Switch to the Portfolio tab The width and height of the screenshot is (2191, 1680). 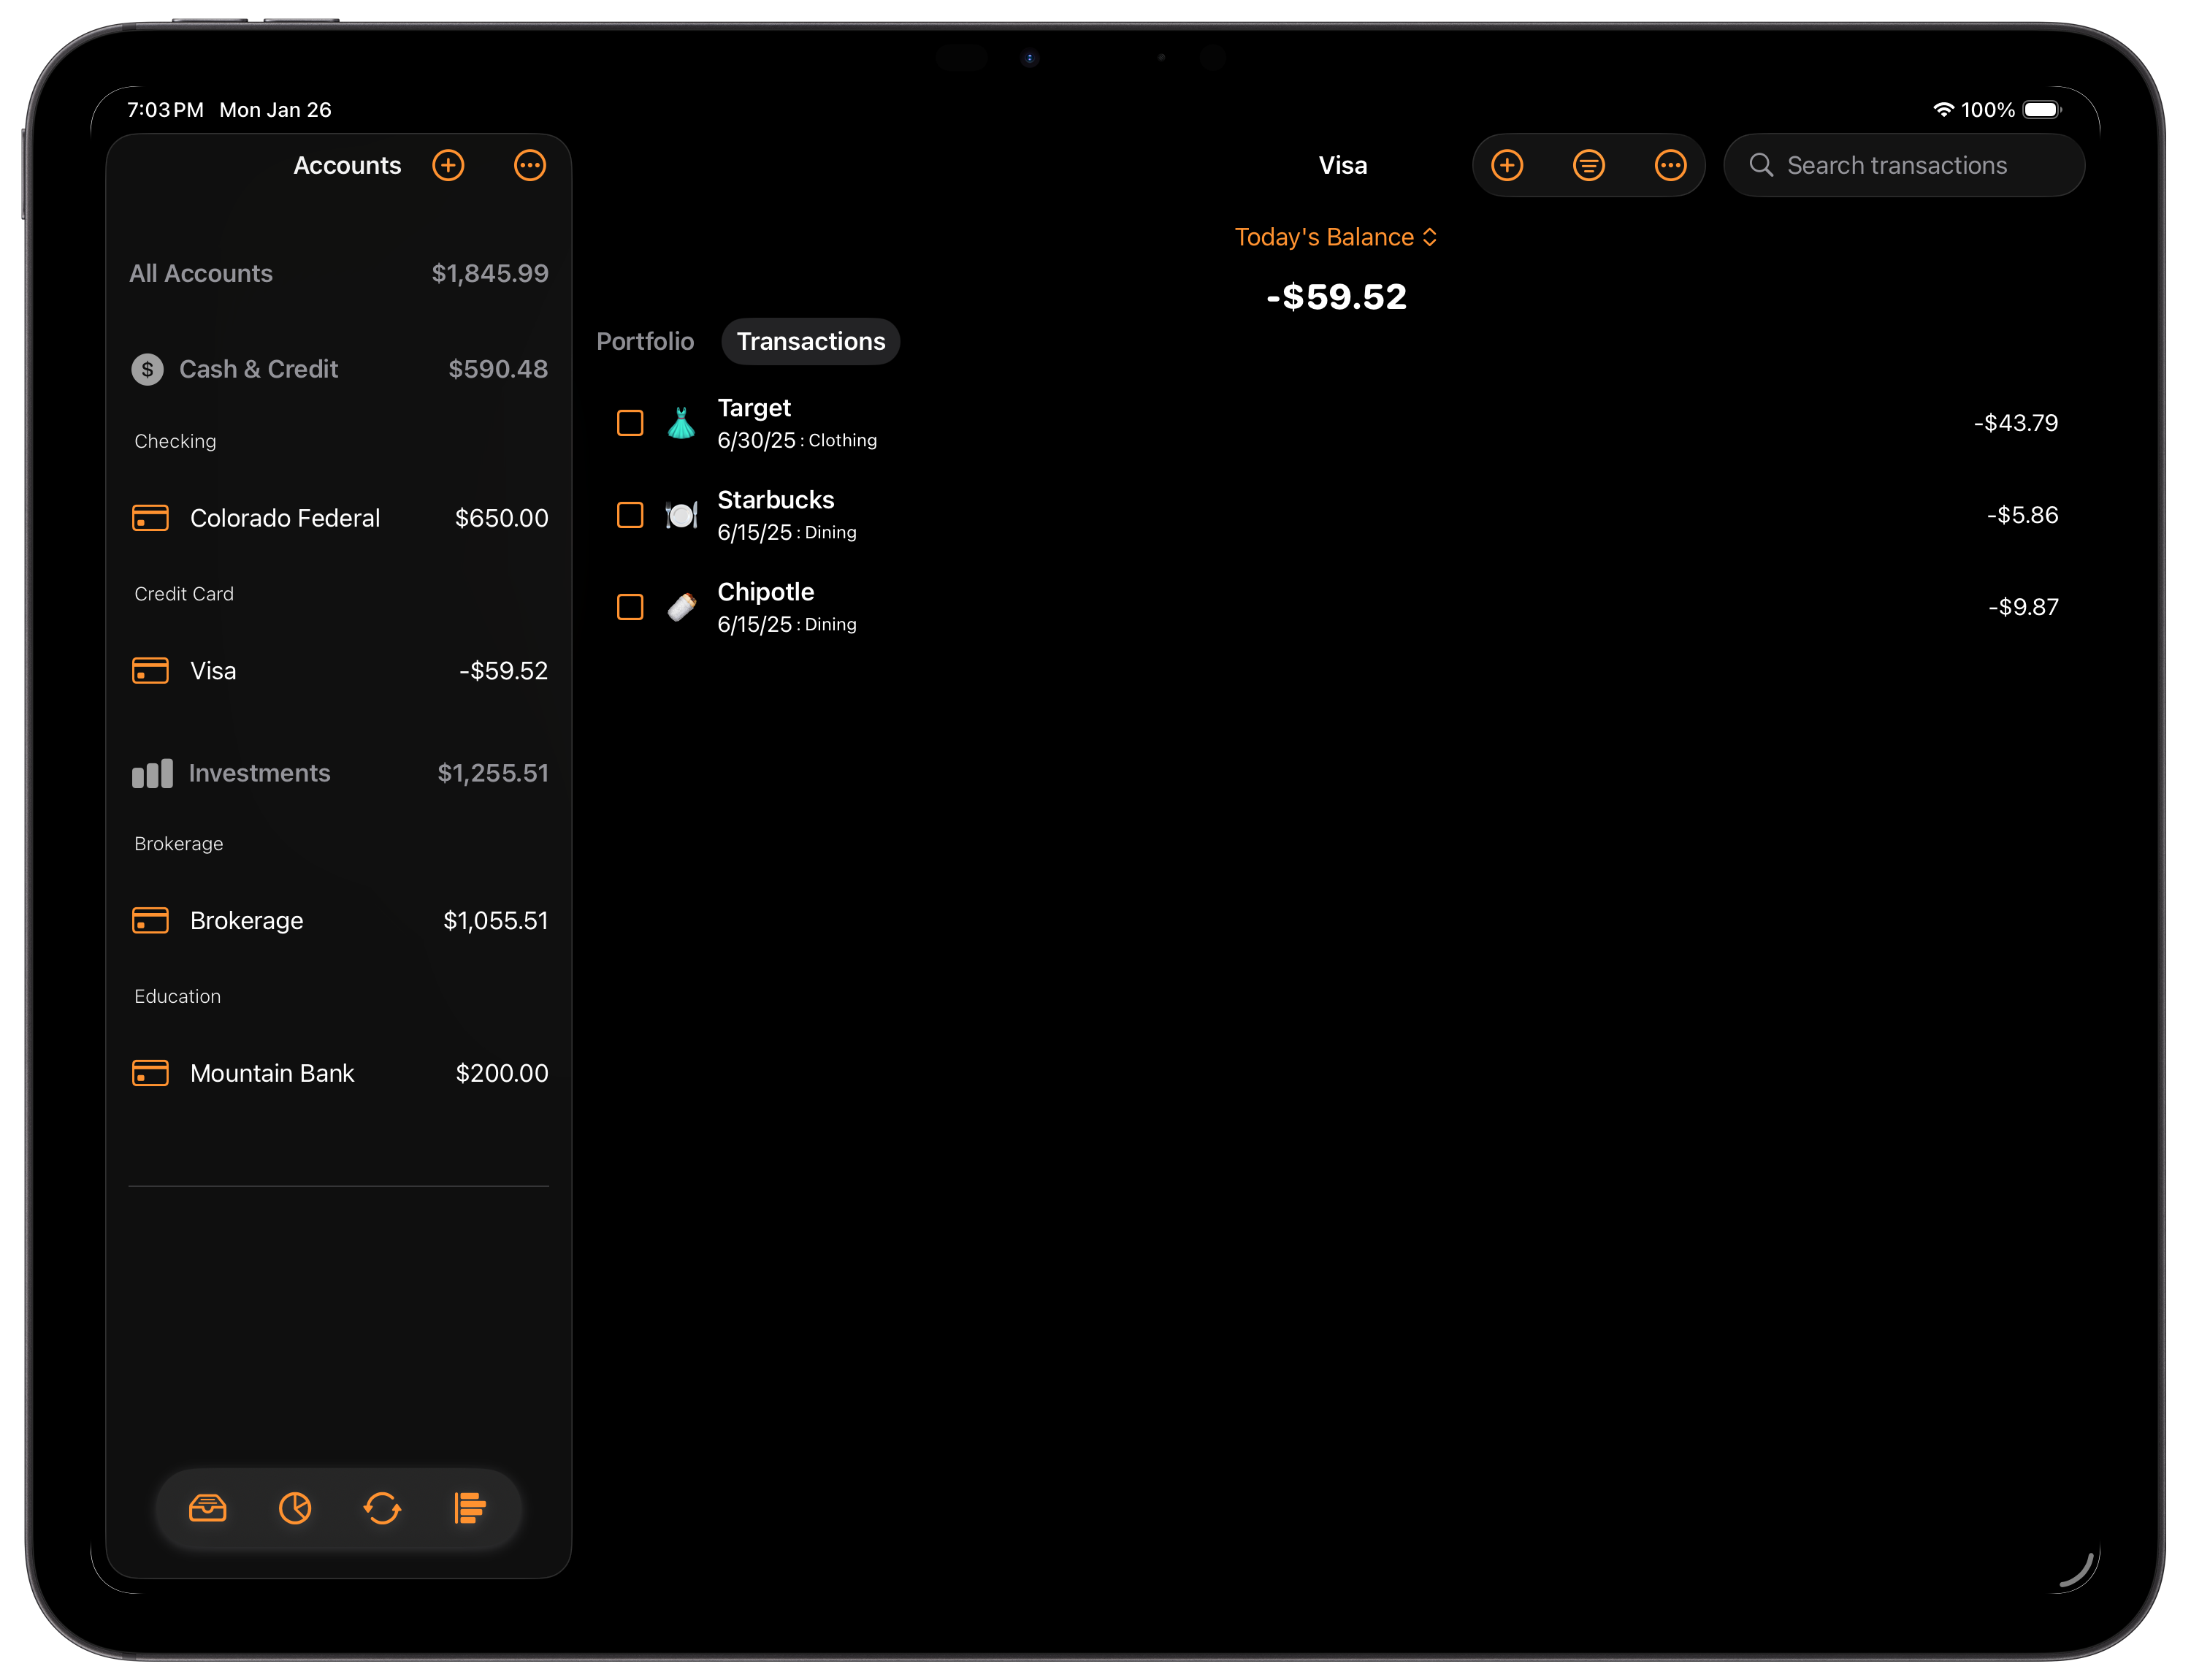tap(645, 341)
